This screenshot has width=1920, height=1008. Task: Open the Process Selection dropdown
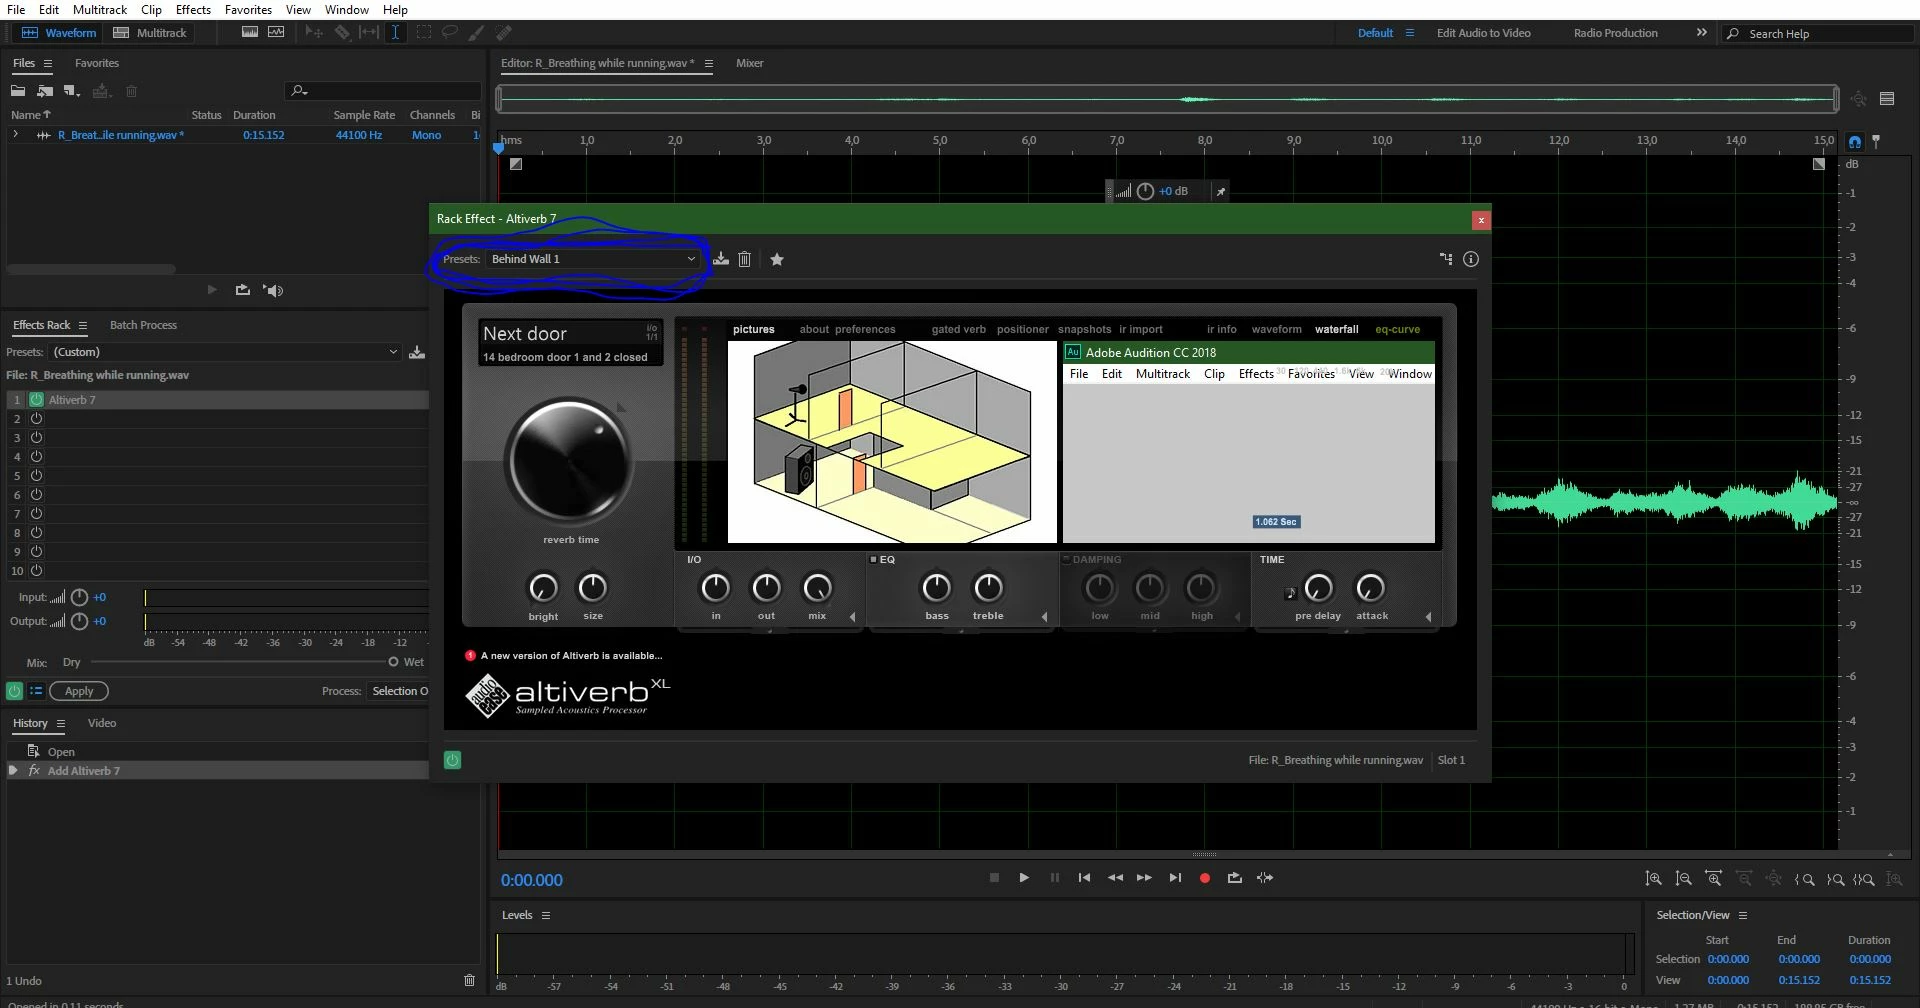tap(399, 691)
